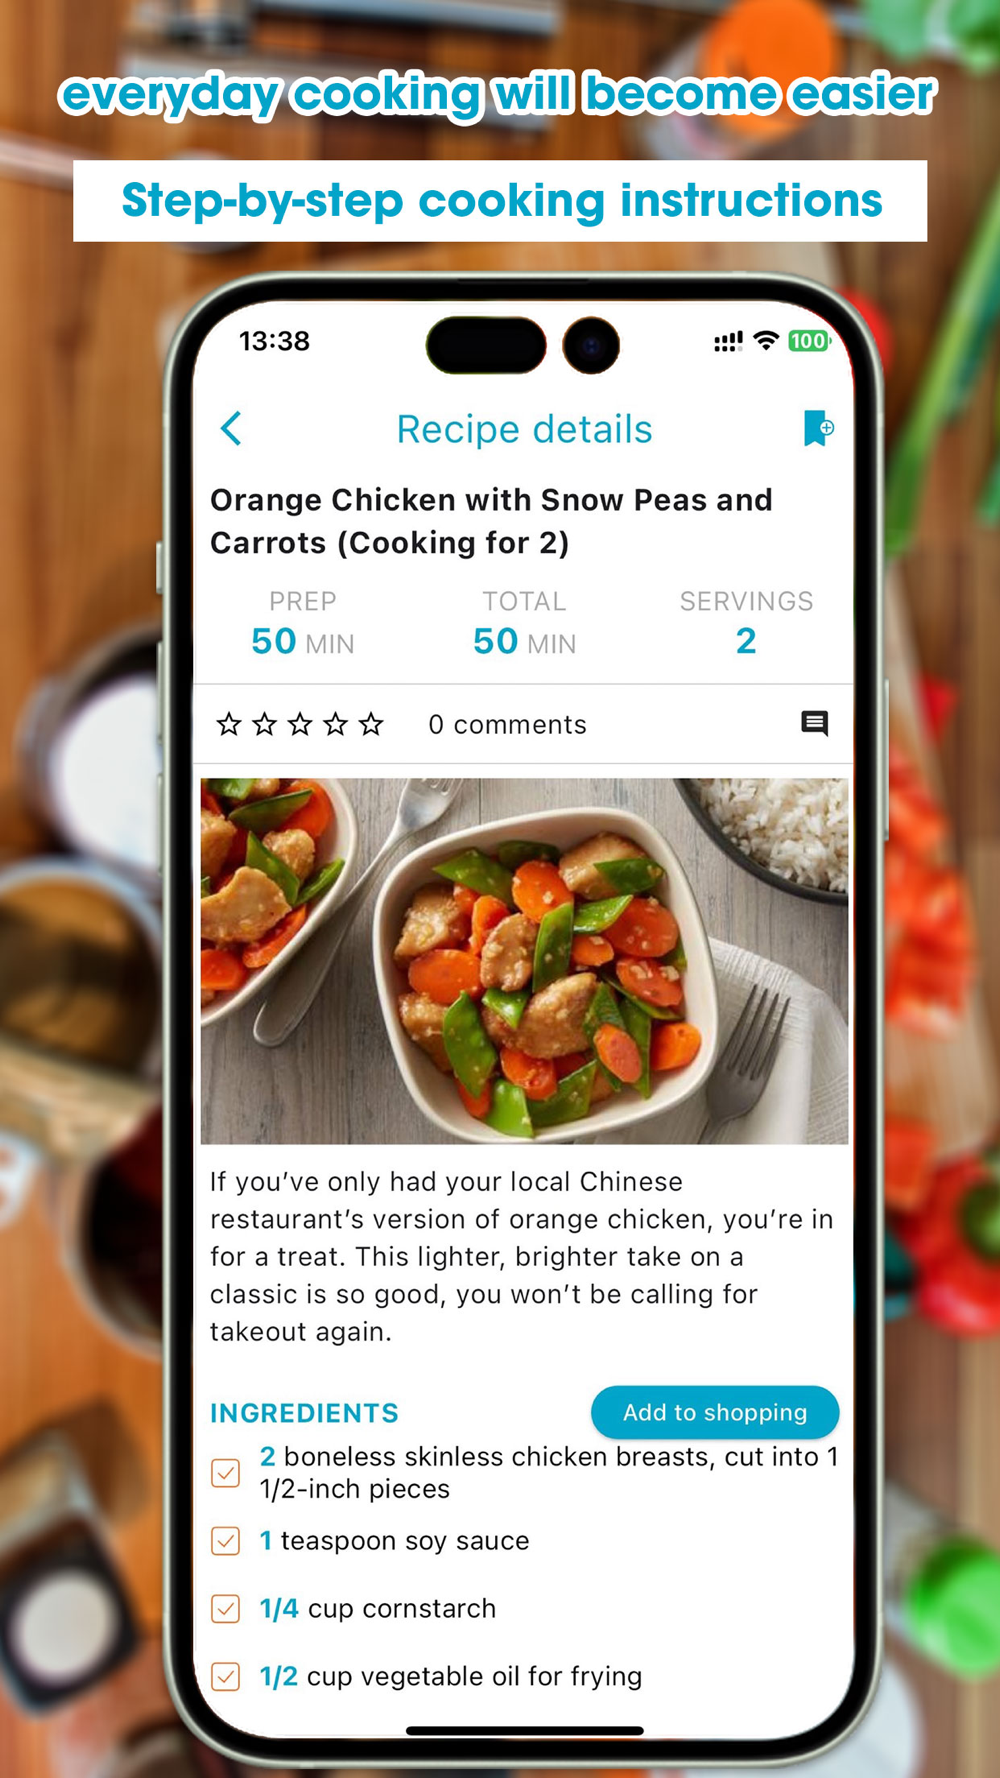1000x1778 pixels.
Task: Rate recipe with the third star
Action: [300, 723]
